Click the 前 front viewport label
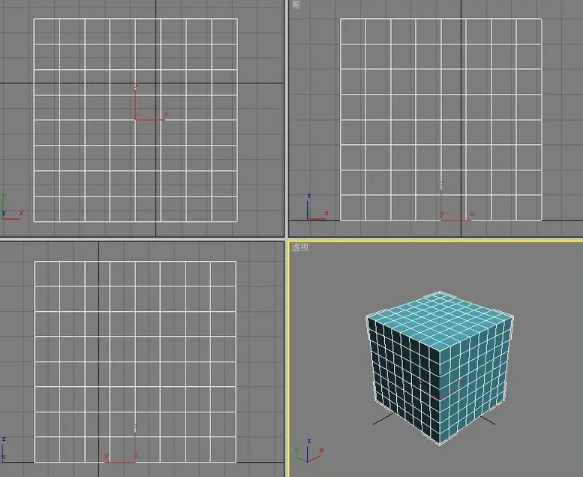Viewport: 583px width, 477px height. click(296, 5)
